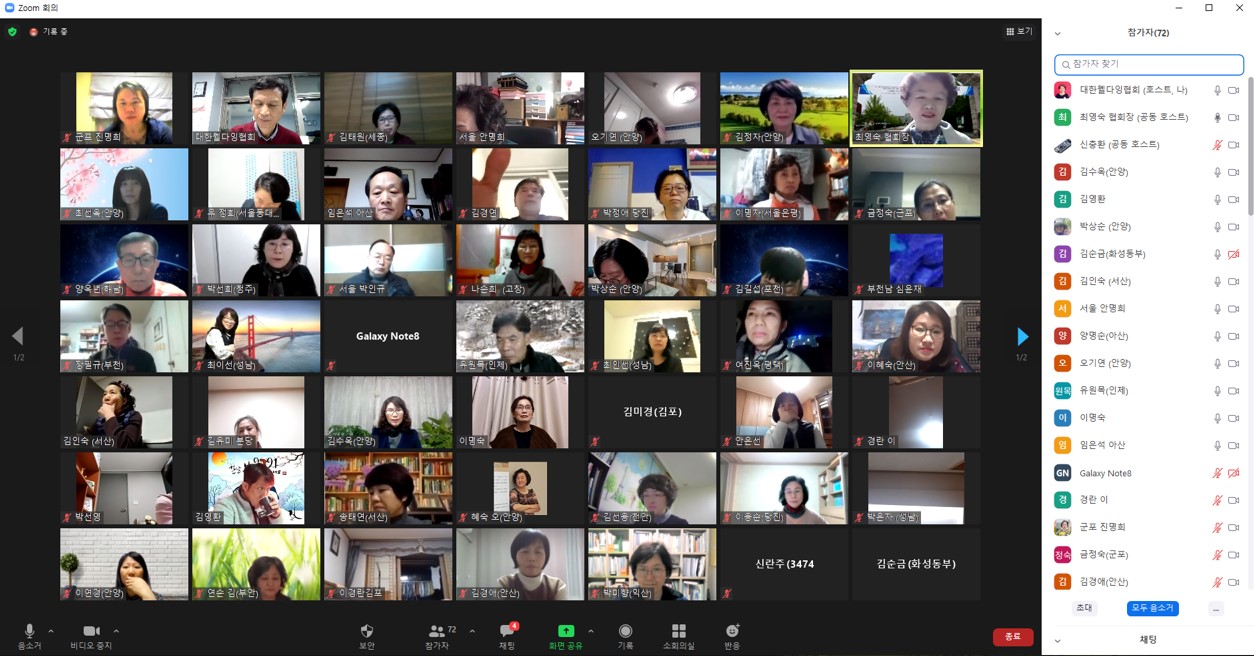Open the 보기 (View) menu
Viewport: 1254px width, 656px height.
pos(1019,32)
